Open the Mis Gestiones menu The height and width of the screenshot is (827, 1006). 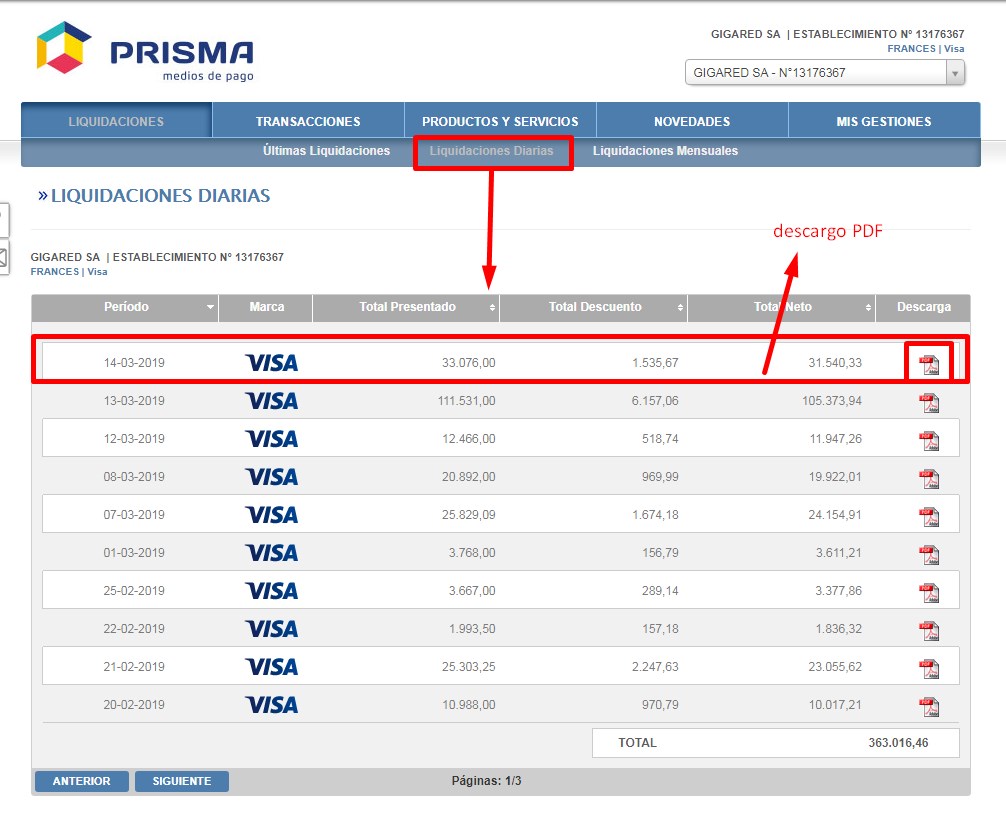click(883, 122)
